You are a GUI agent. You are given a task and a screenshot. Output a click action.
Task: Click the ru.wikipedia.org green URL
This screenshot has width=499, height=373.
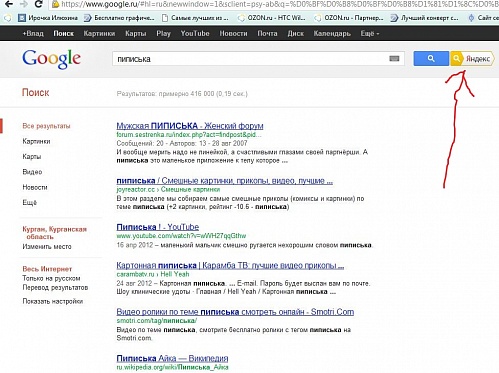(x=173, y=367)
